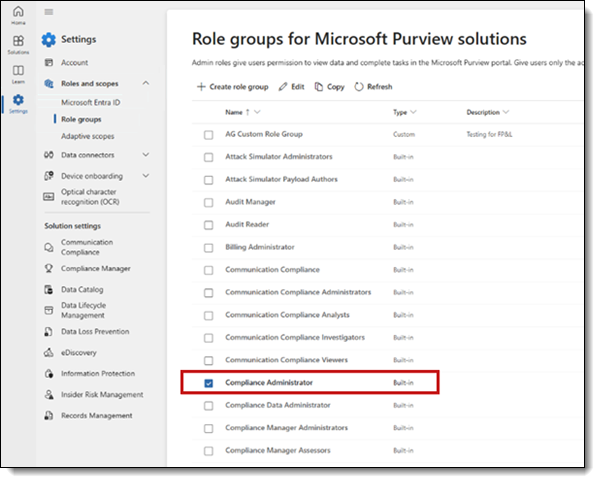Open the Type column dropdown
Image resolution: width=600 pixels, height=483 pixels.
(413, 112)
